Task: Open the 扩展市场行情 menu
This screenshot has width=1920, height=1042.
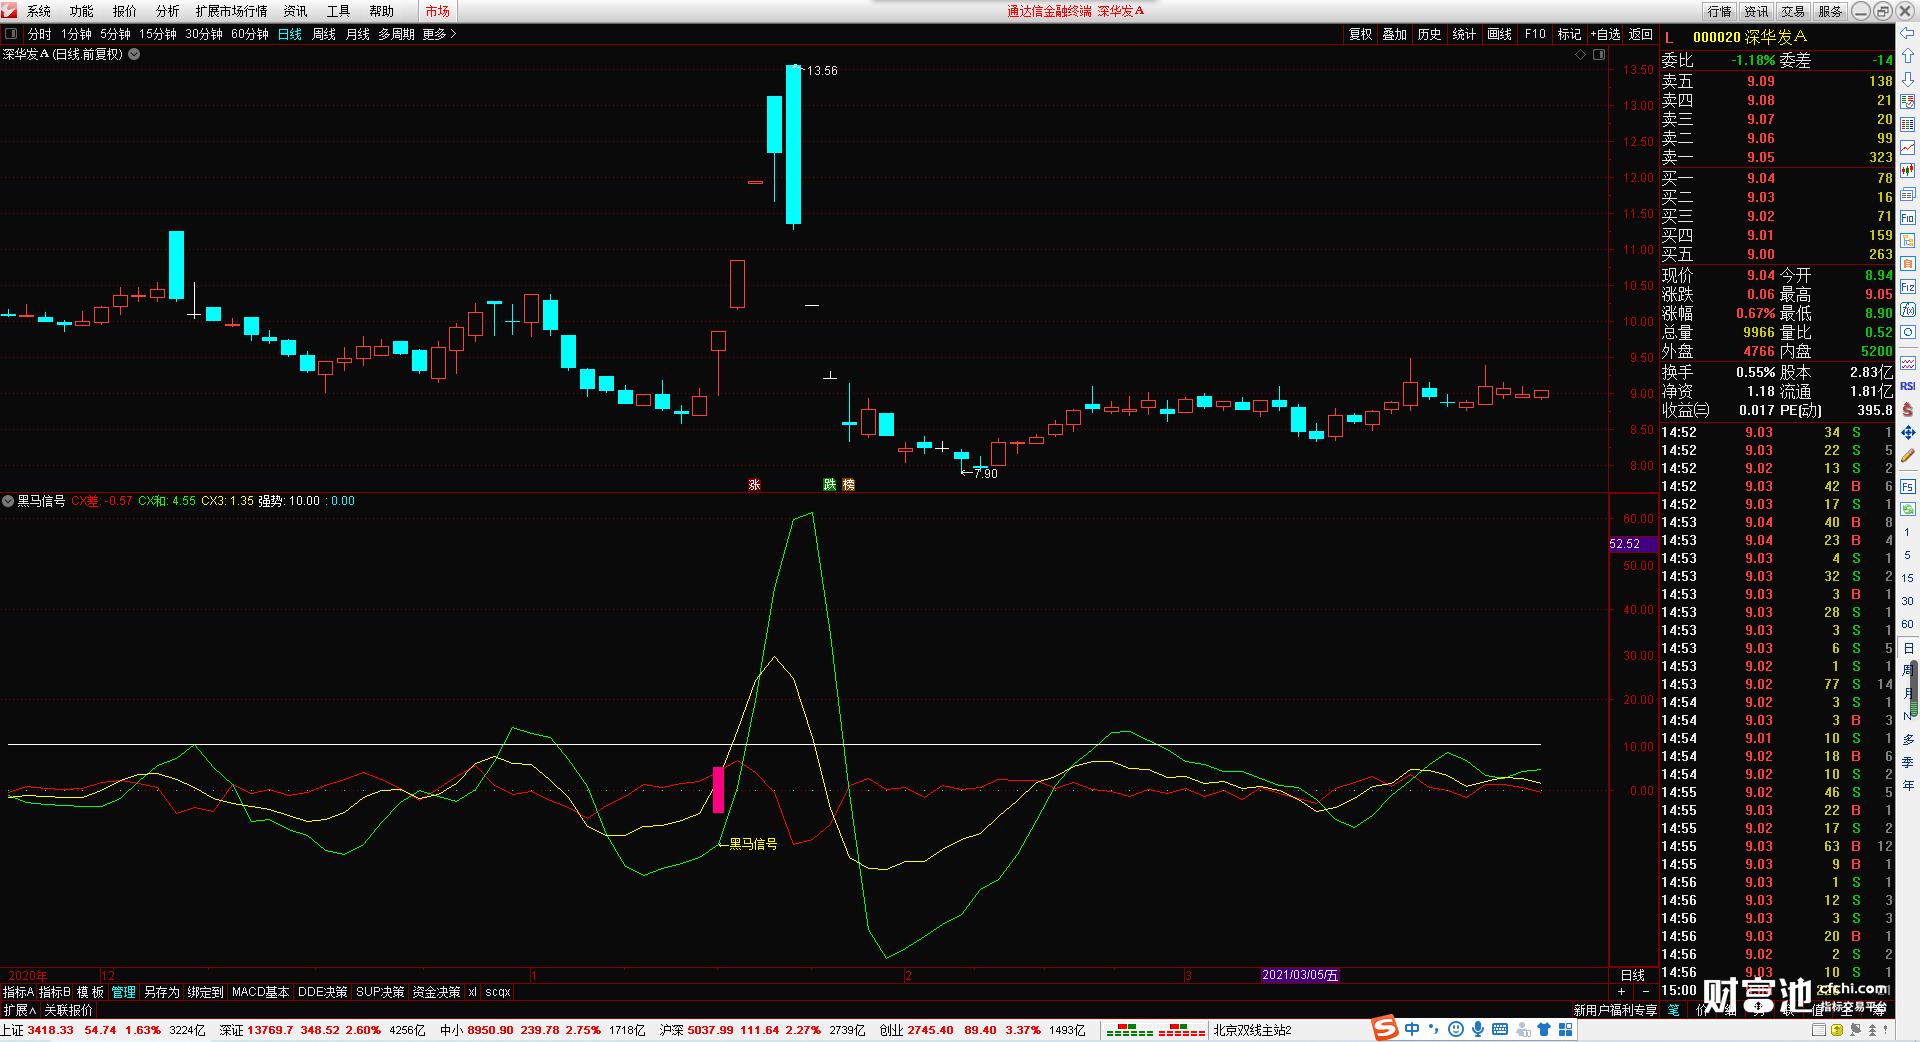Action: point(232,11)
